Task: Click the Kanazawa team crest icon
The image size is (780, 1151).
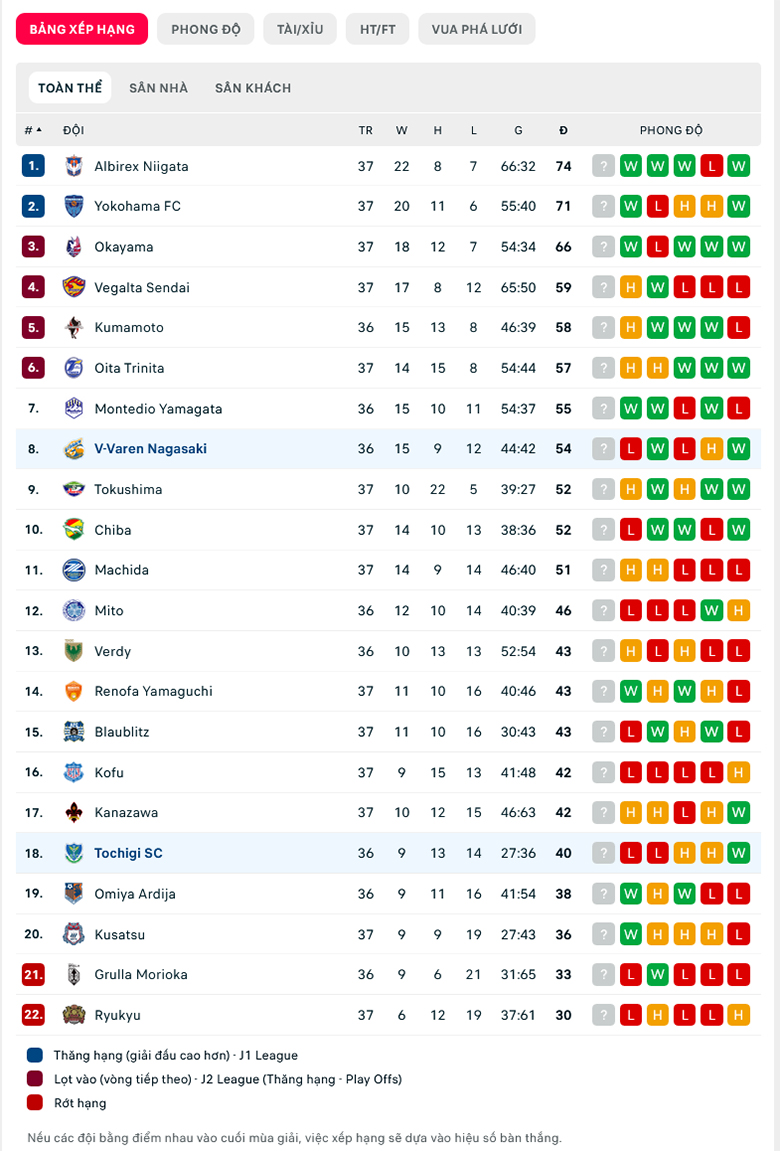Action: (73, 813)
